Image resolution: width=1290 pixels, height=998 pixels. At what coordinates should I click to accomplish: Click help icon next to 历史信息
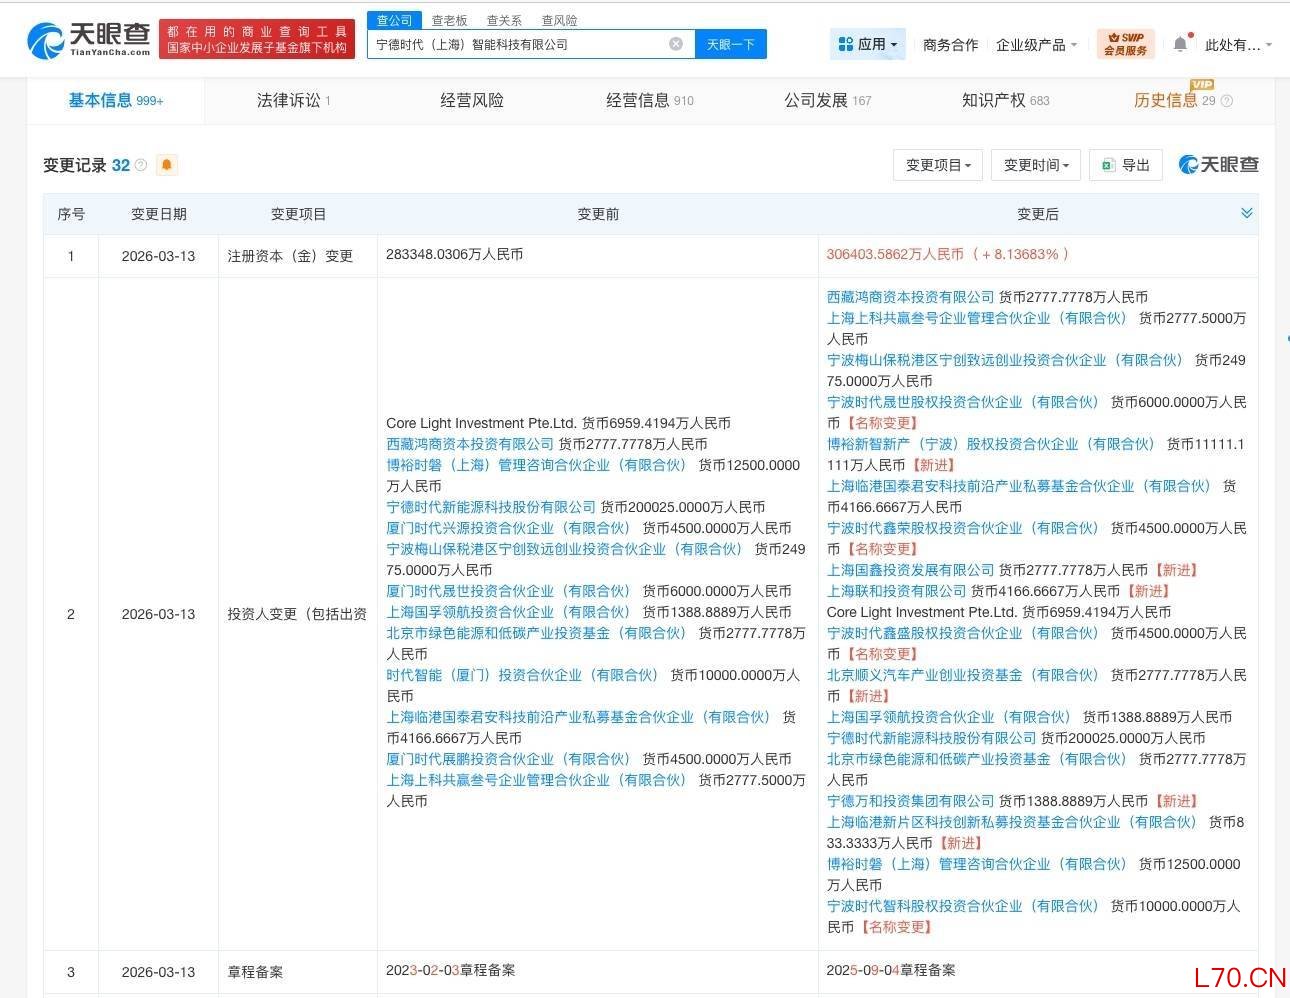pyautogui.click(x=1227, y=101)
